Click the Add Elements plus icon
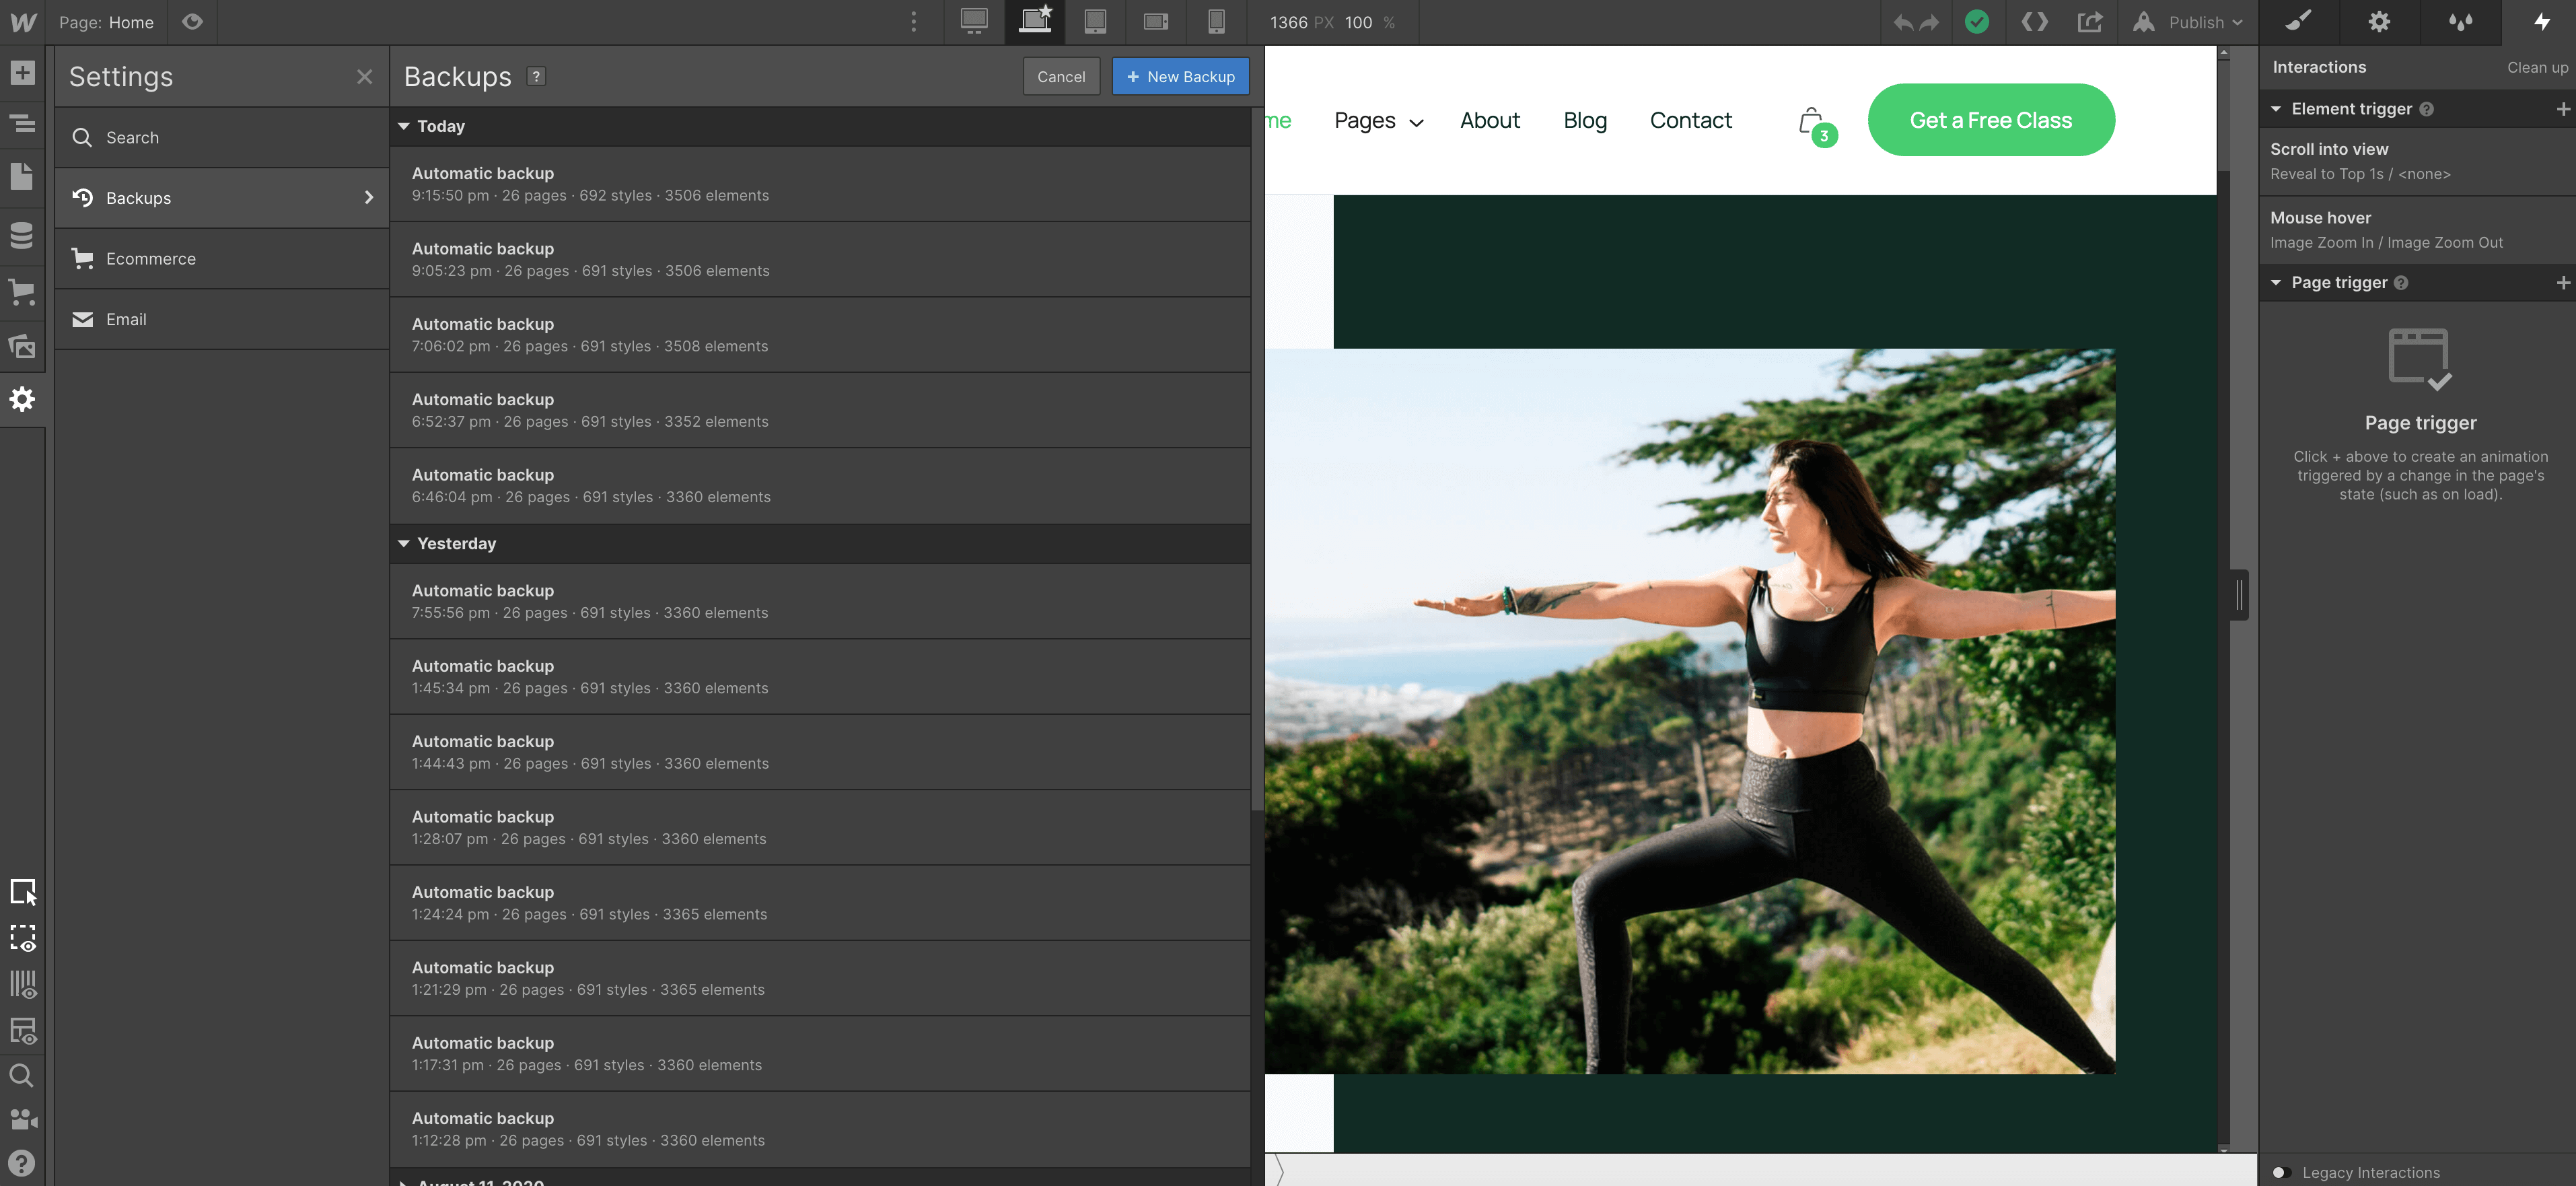2576x1186 pixels. (22, 73)
